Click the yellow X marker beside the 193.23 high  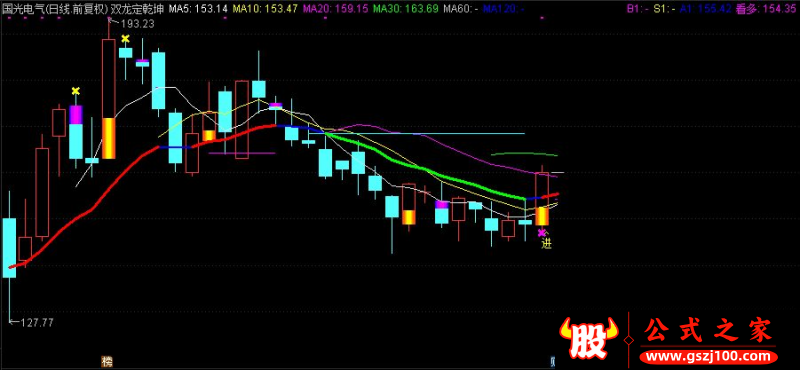(x=126, y=38)
